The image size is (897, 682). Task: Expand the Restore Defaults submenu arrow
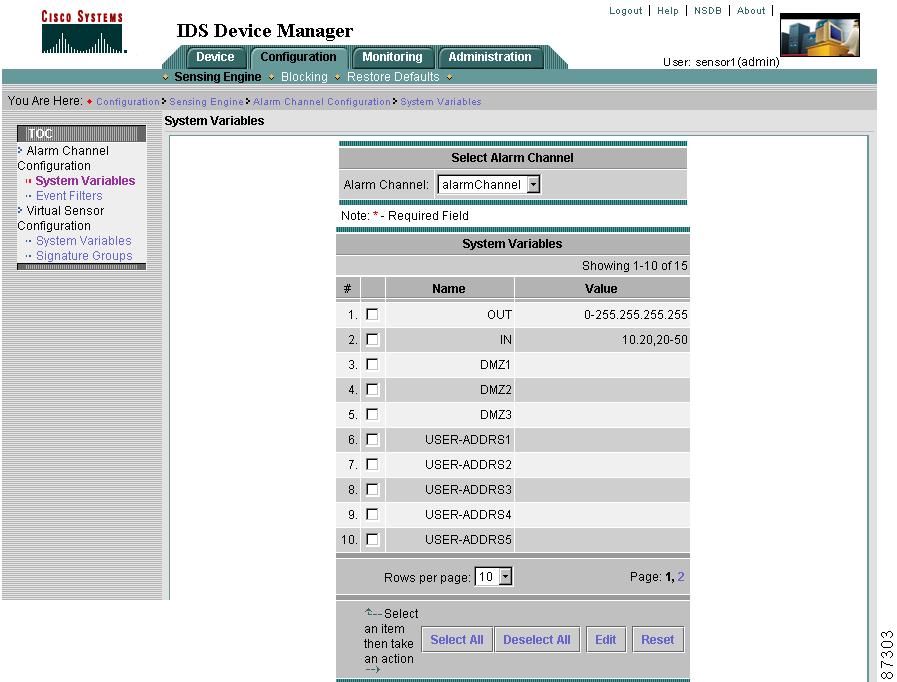click(x=449, y=76)
